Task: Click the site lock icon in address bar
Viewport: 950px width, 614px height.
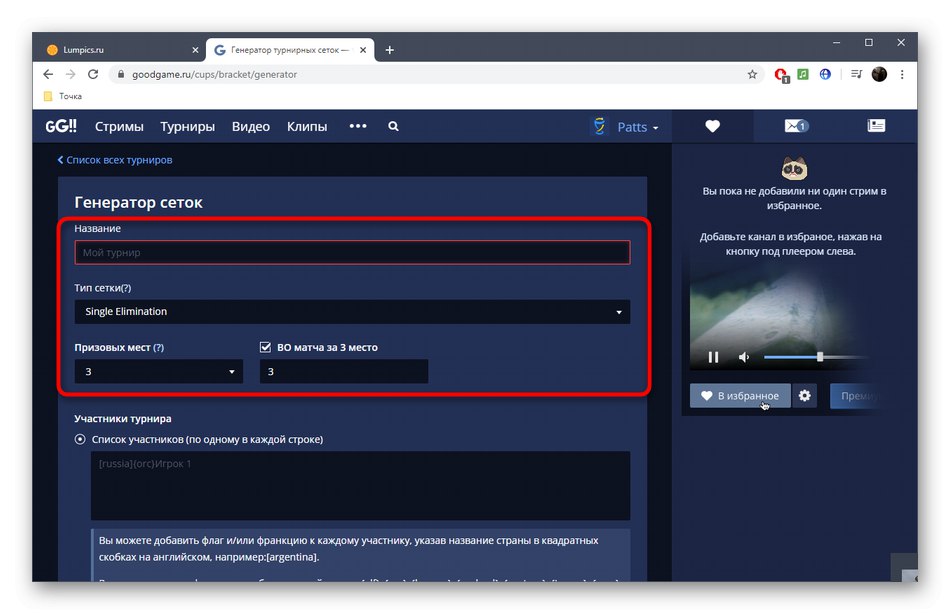Action: click(x=121, y=74)
